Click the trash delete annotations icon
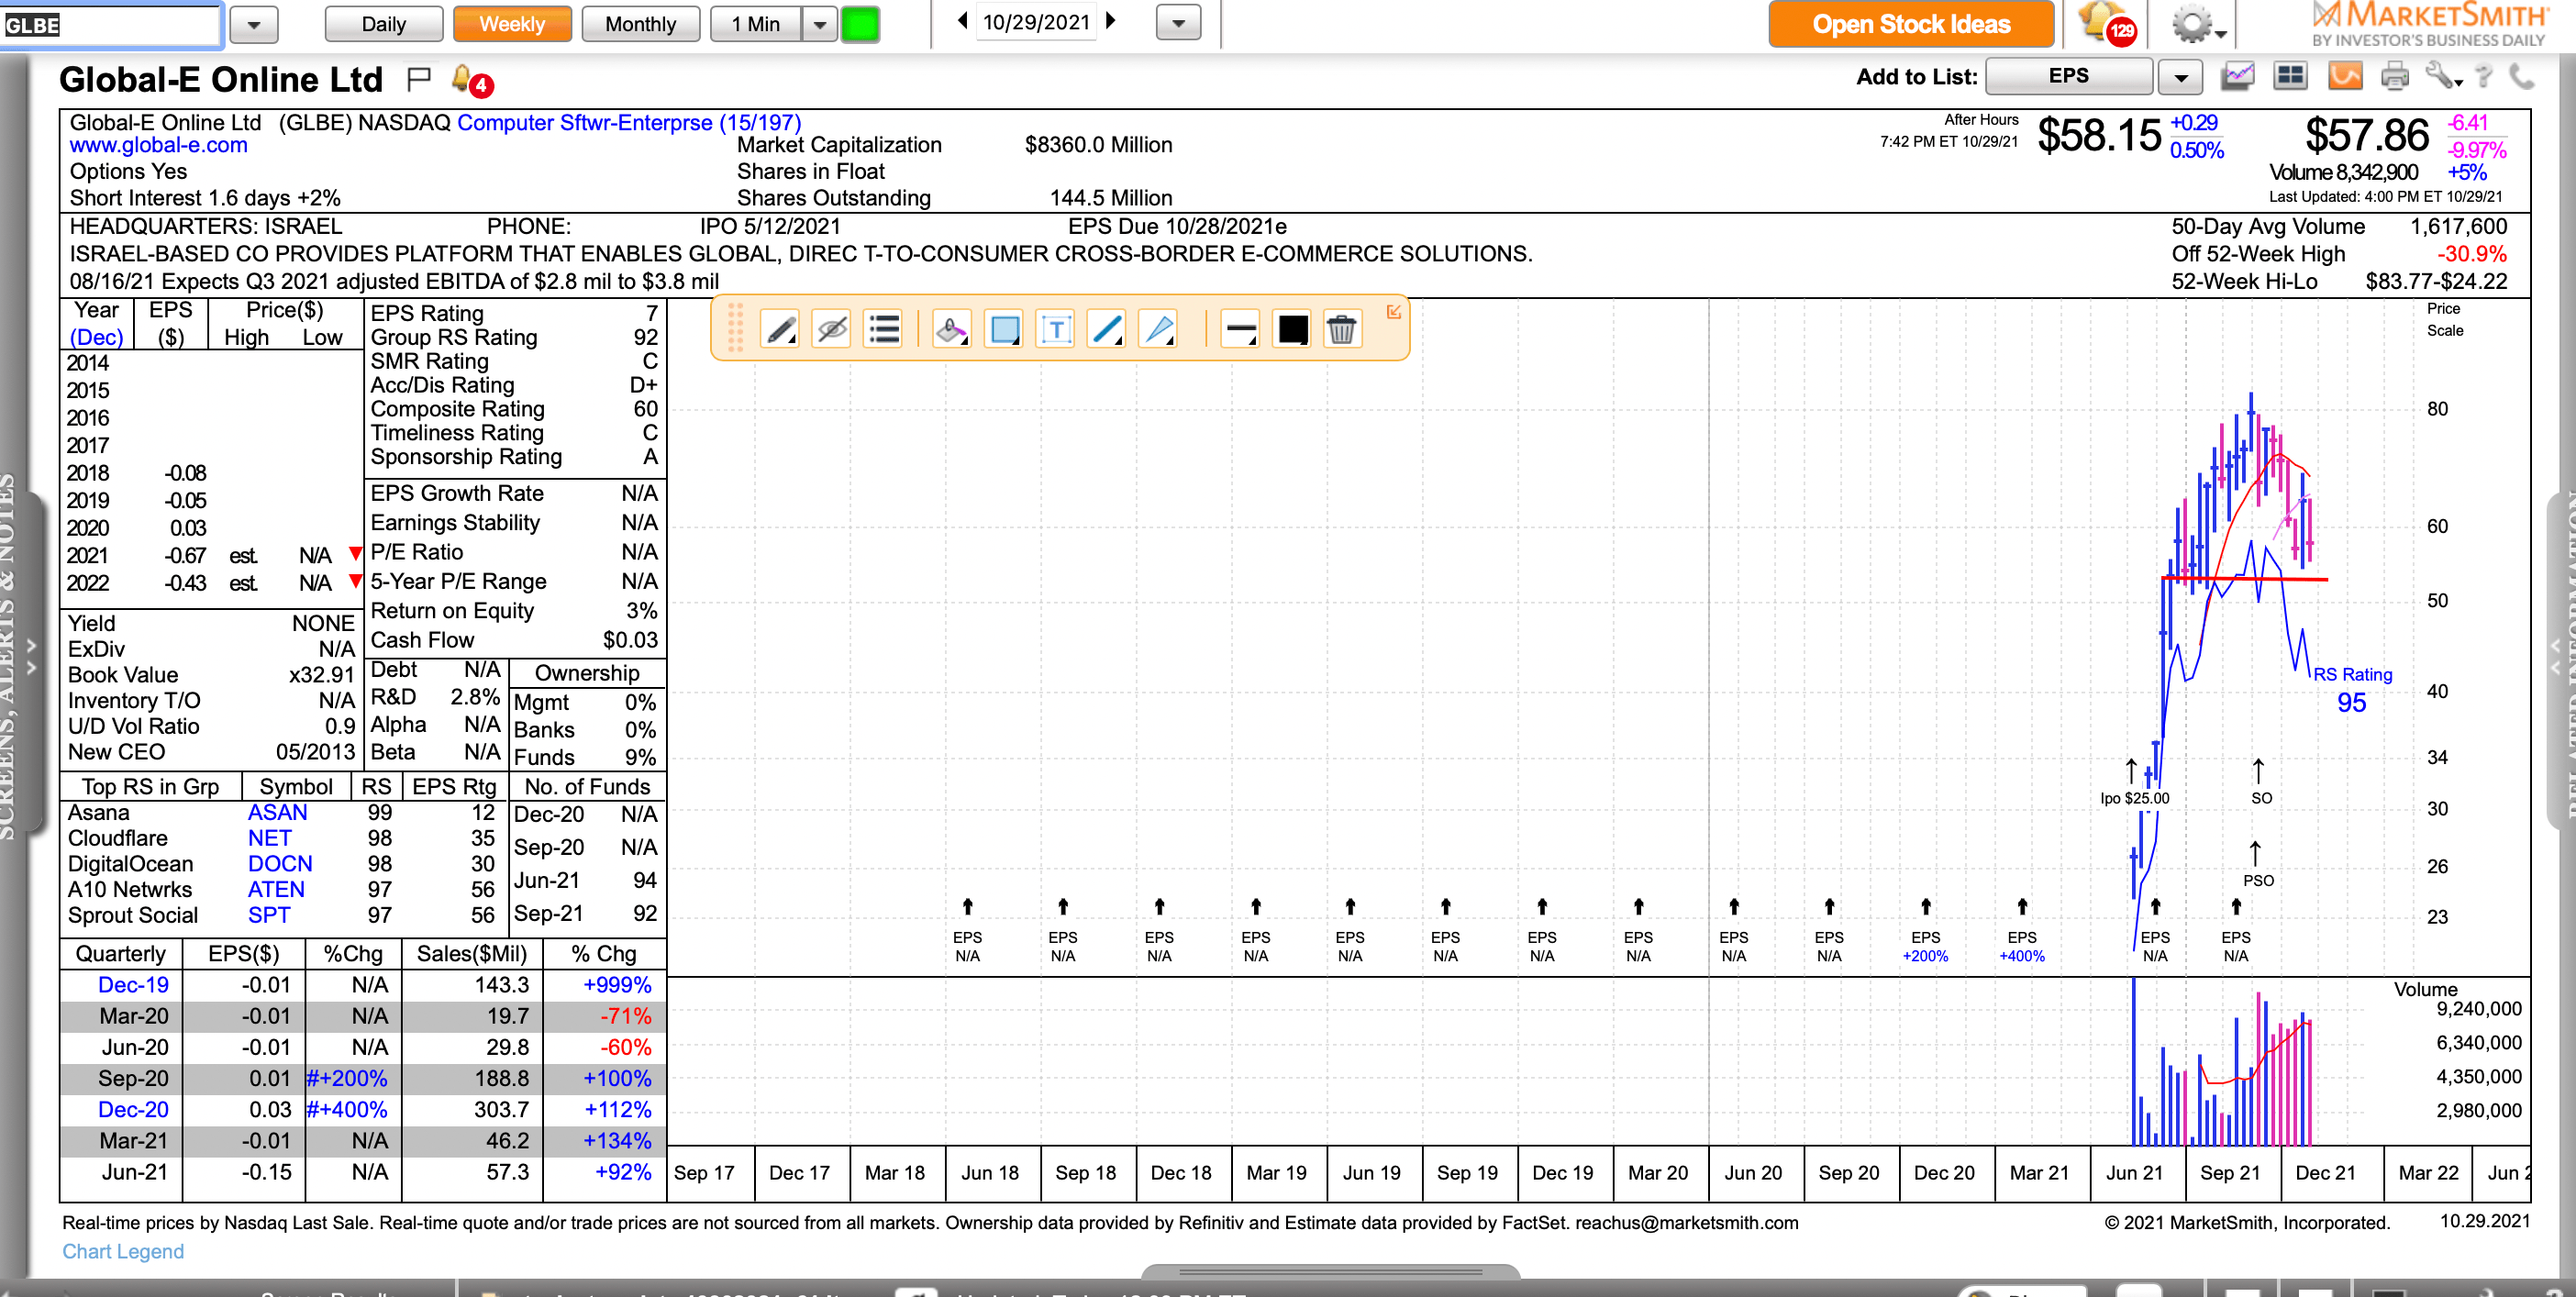This screenshot has width=2576, height=1297. 1341,328
